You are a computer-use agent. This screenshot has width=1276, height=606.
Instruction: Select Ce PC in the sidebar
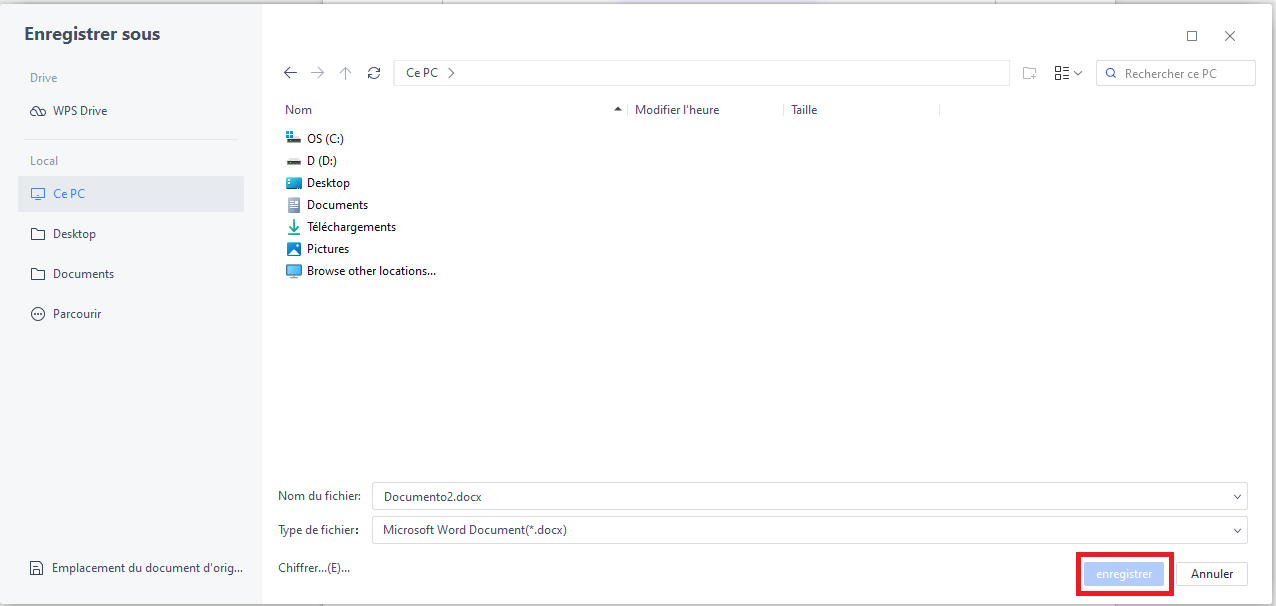point(131,194)
